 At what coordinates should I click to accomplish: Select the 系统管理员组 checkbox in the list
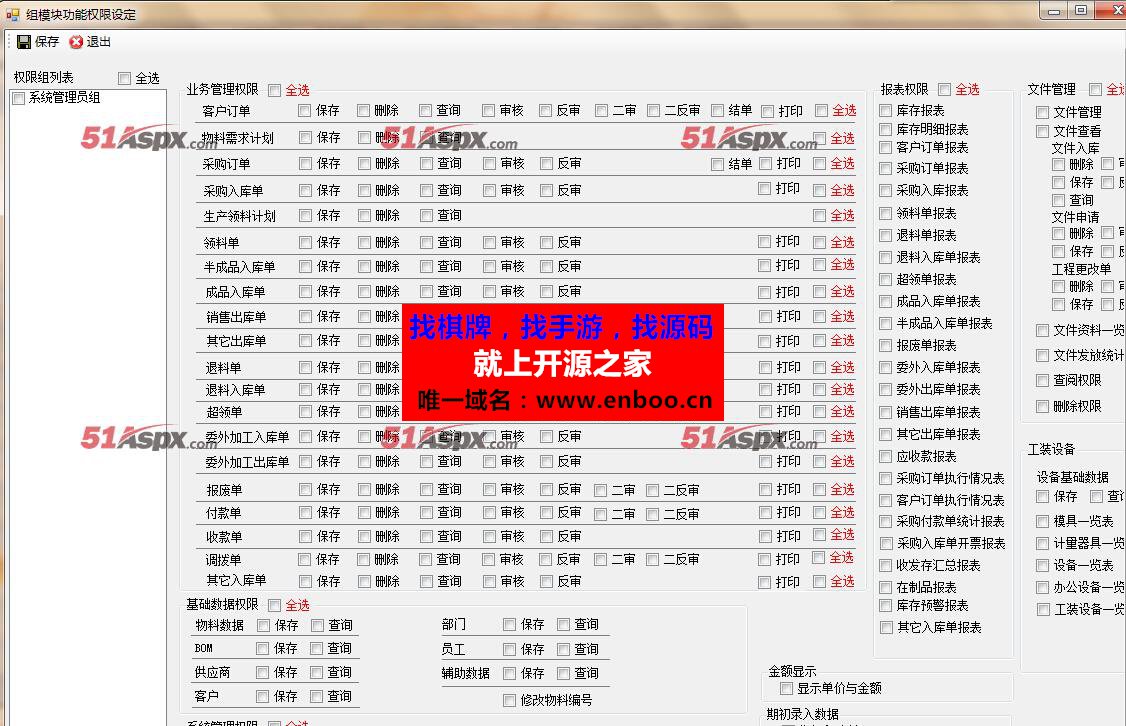(x=19, y=98)
